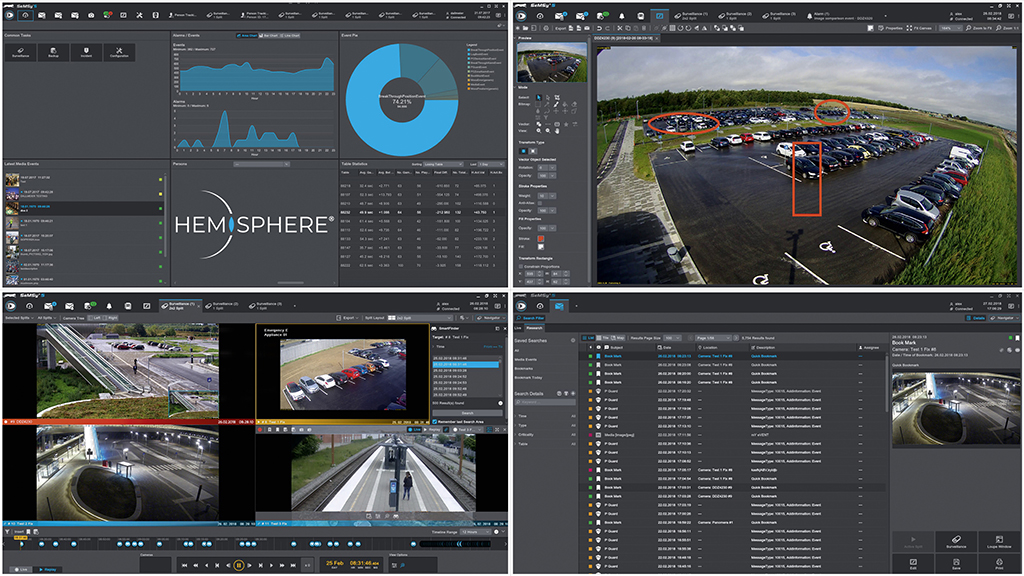Select the Replay tab at bottom left
This screenshot has height=576, width=1024.
coord(46,568)
